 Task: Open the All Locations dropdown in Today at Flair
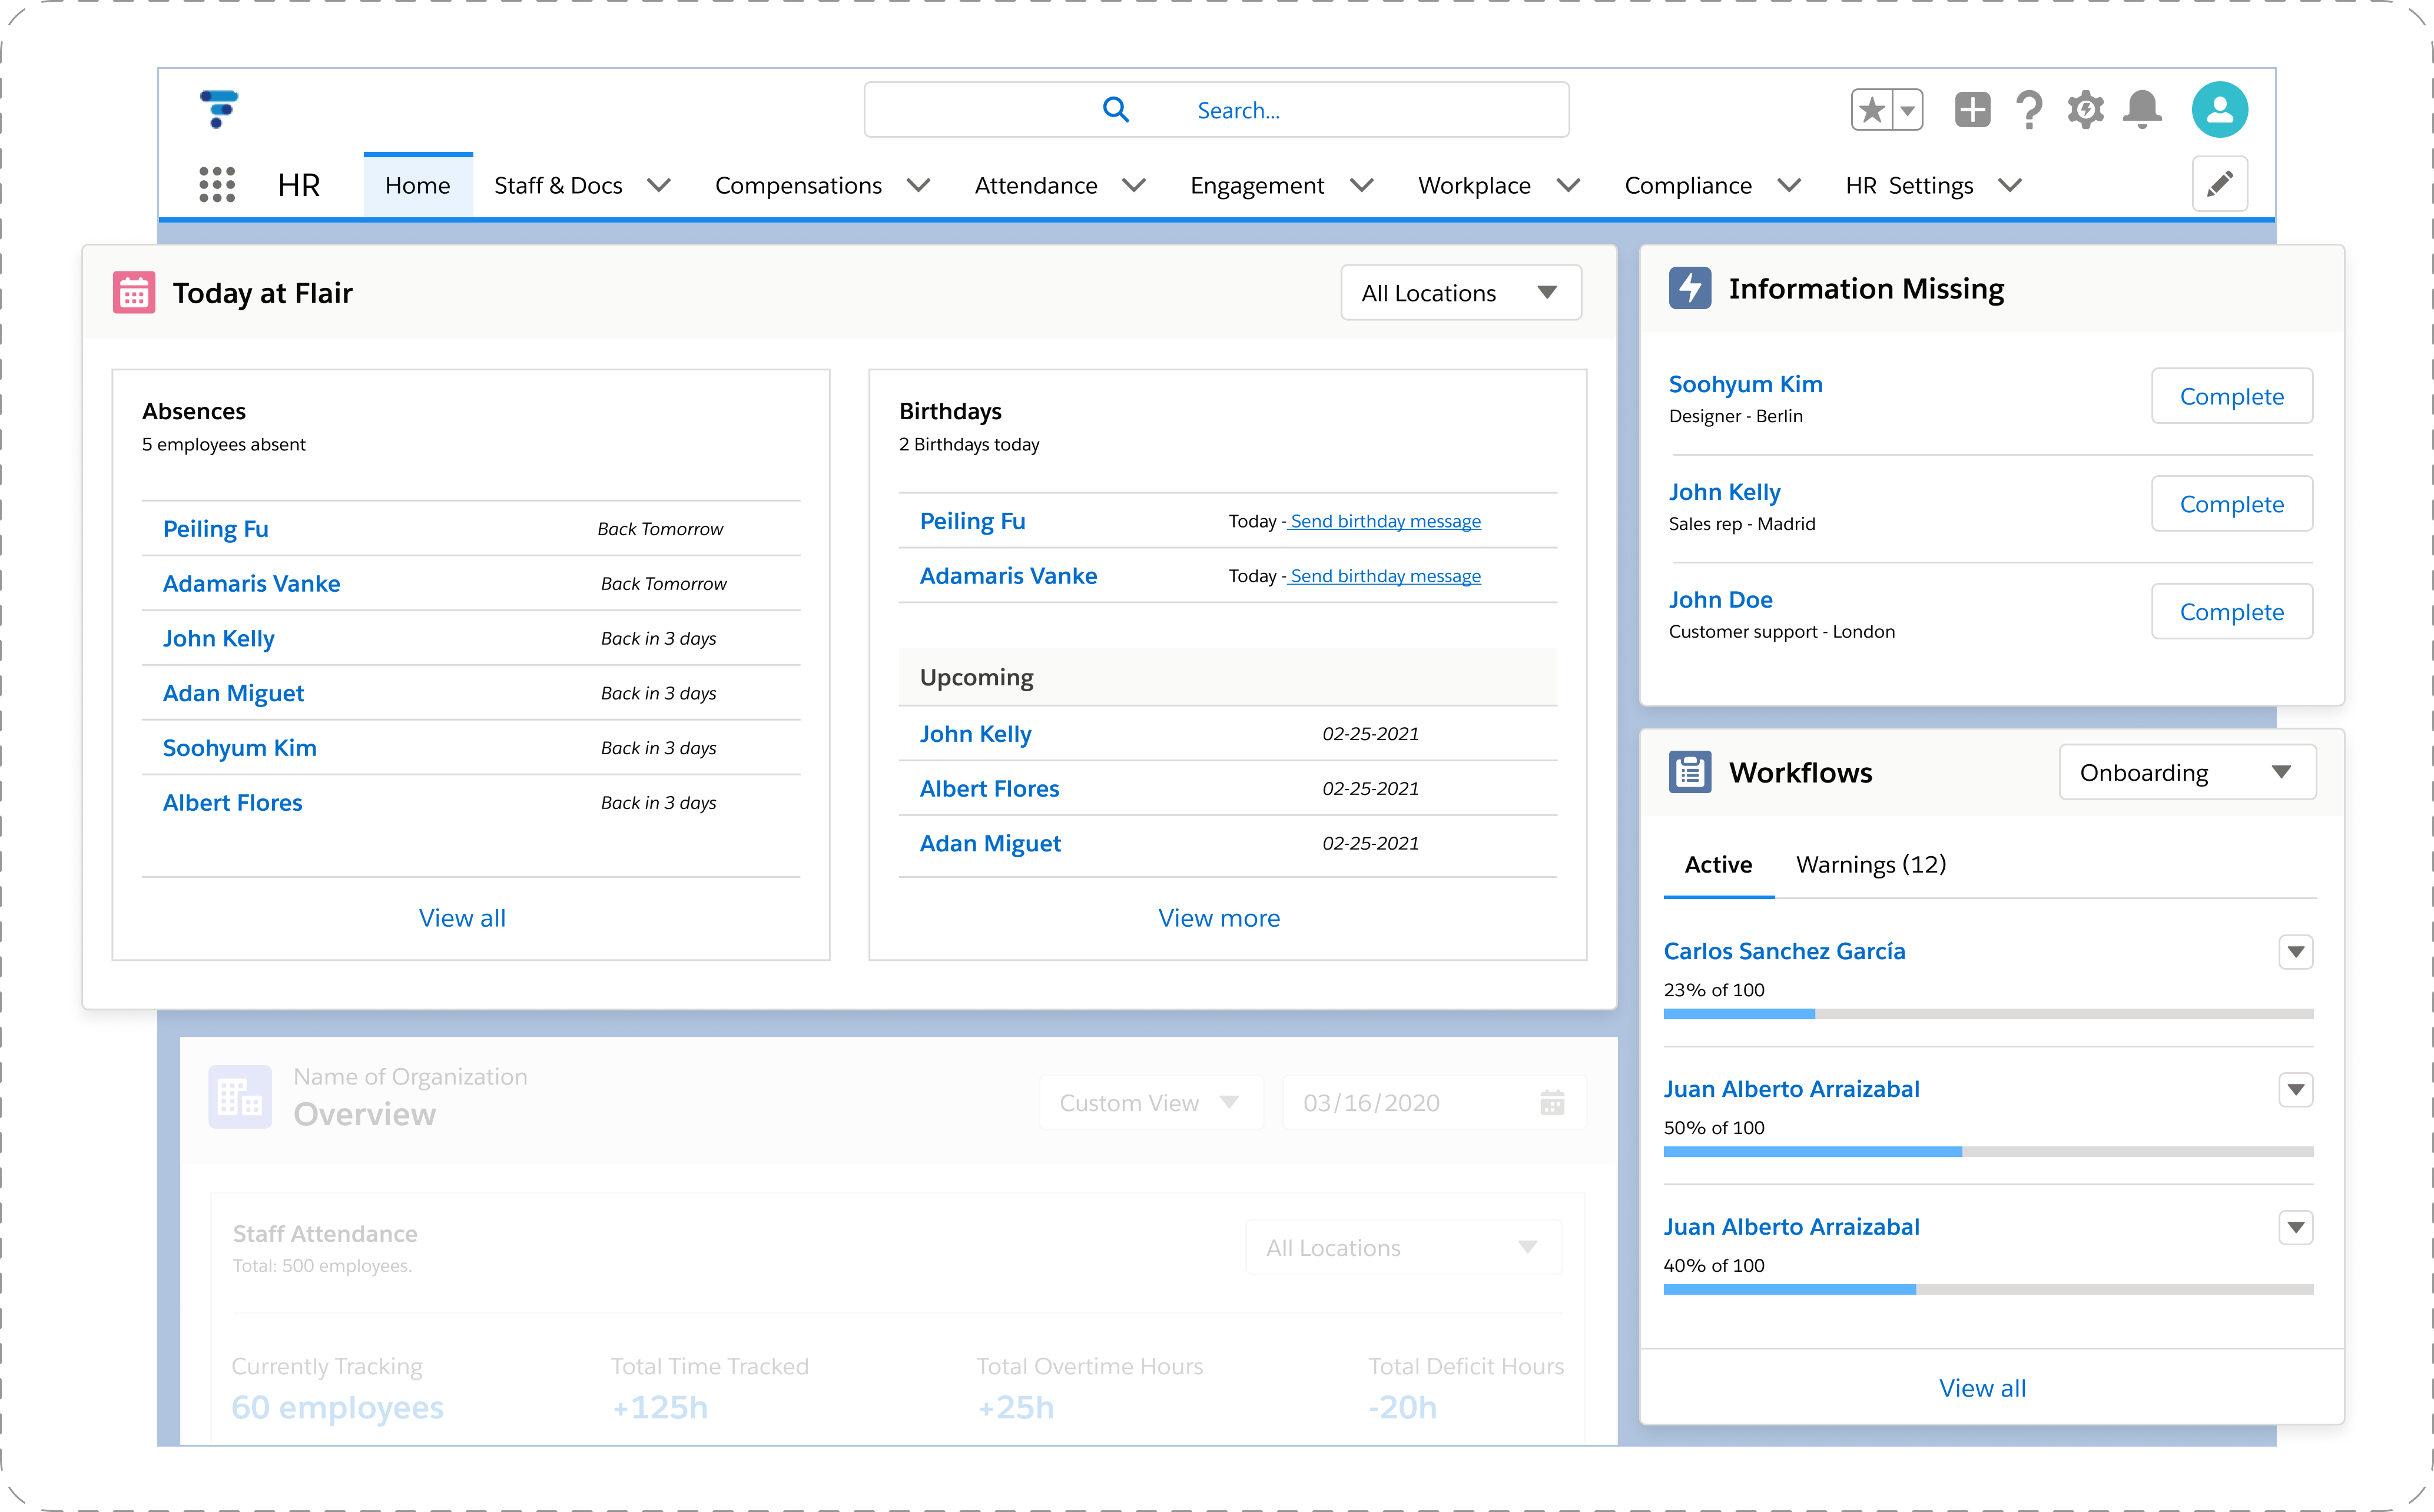pos(1460,293)
